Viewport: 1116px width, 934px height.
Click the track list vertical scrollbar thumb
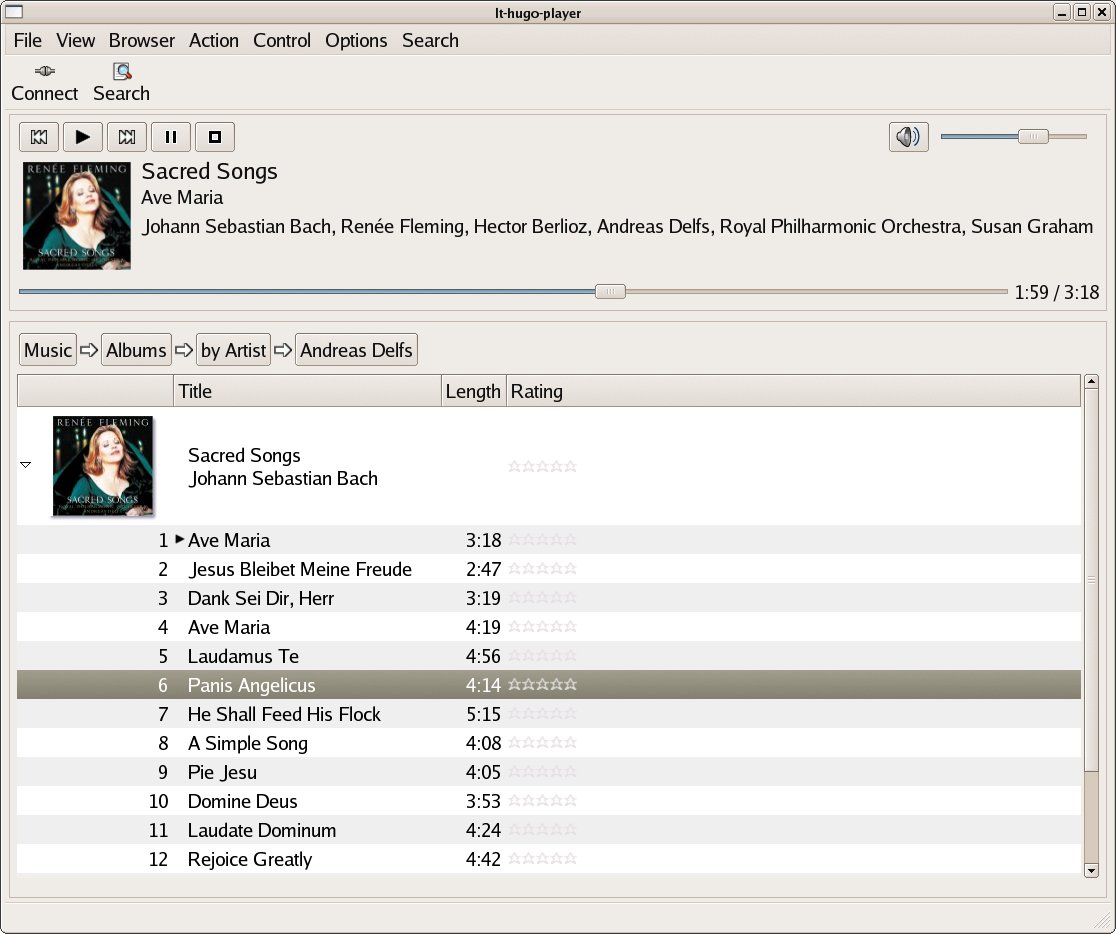1091,579
